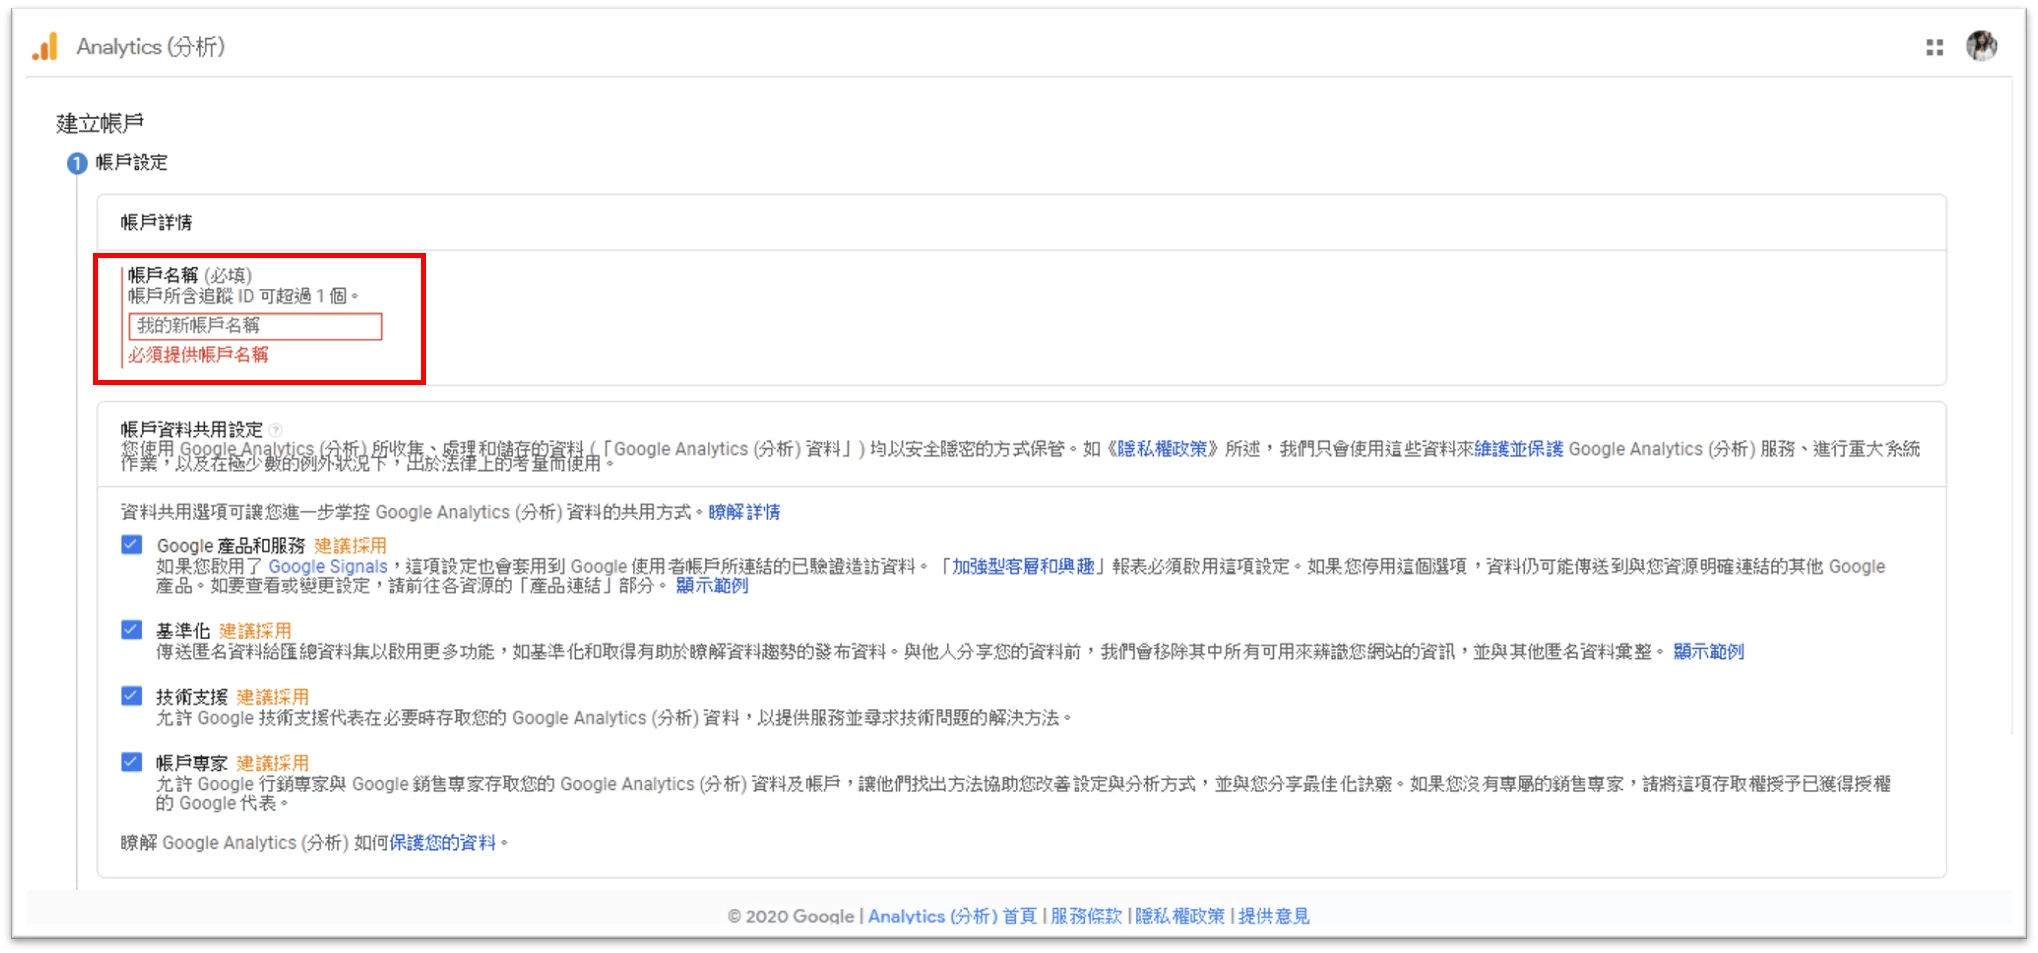Click the Analytics (分析) header title
This screenshot has width=2038, height=953.
[151, 47]
